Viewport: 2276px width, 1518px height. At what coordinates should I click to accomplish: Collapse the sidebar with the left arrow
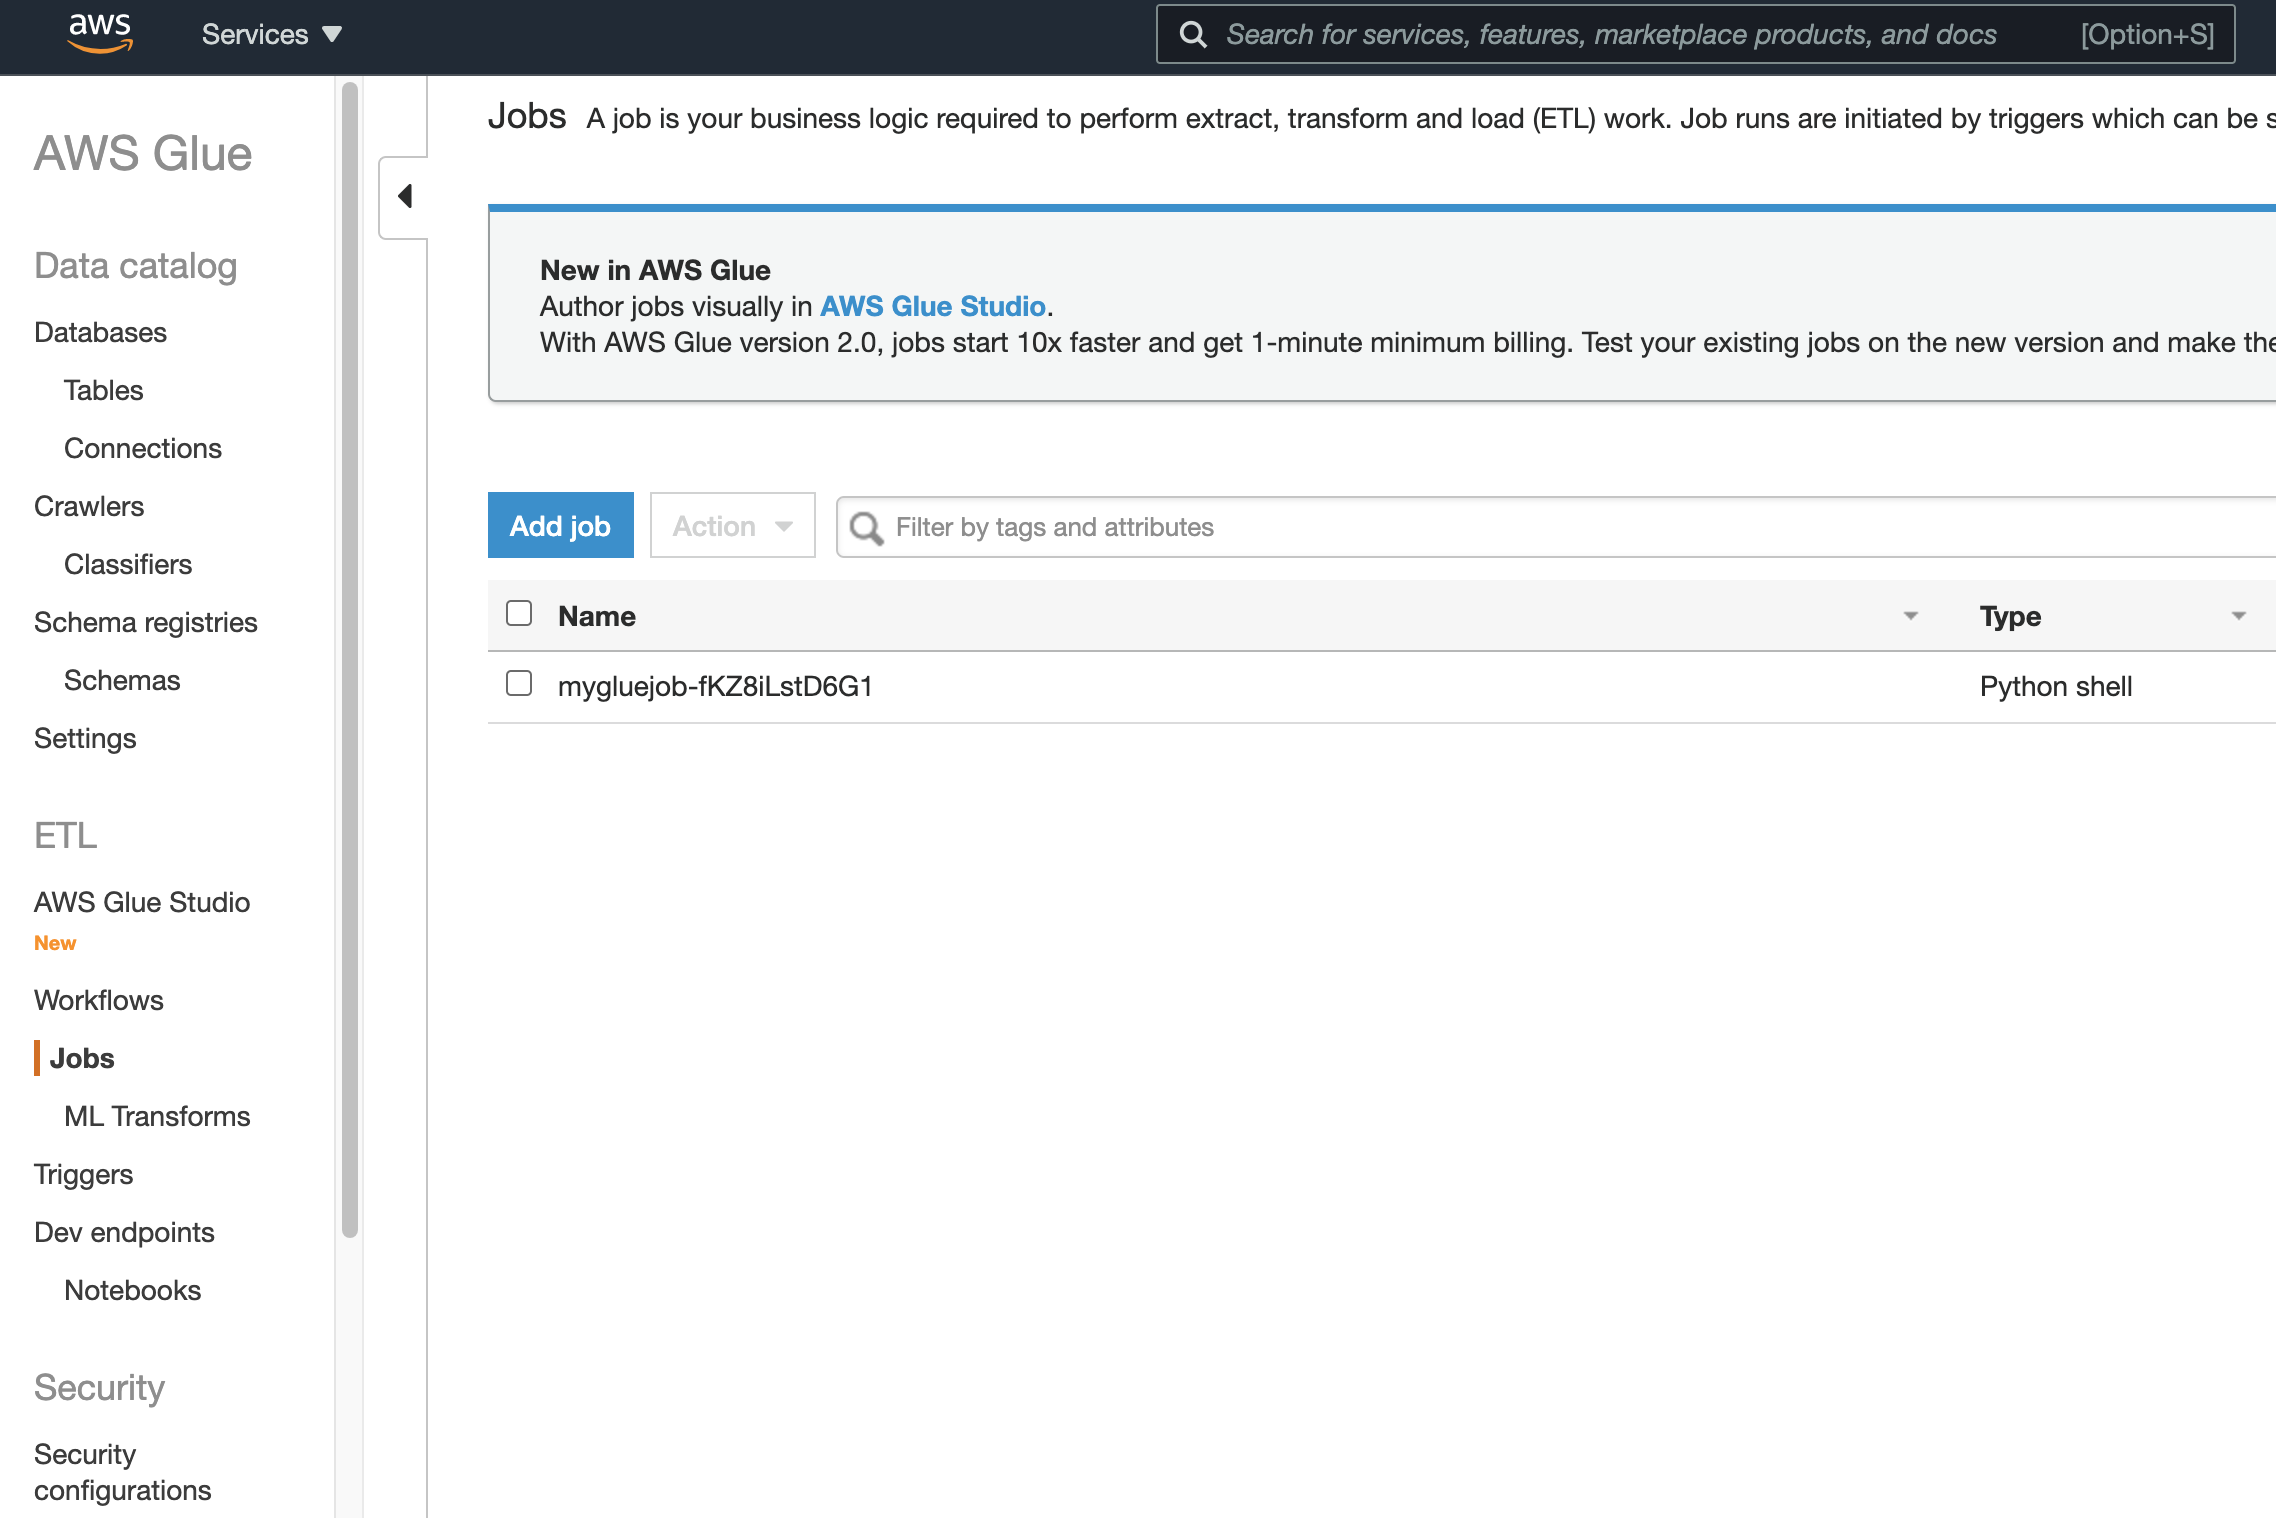coord(405,196)
